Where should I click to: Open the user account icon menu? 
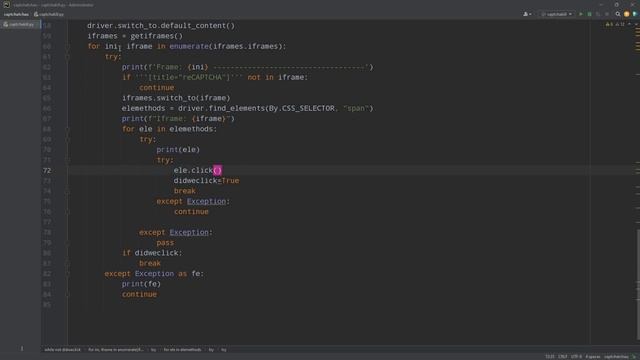point(527,14)
